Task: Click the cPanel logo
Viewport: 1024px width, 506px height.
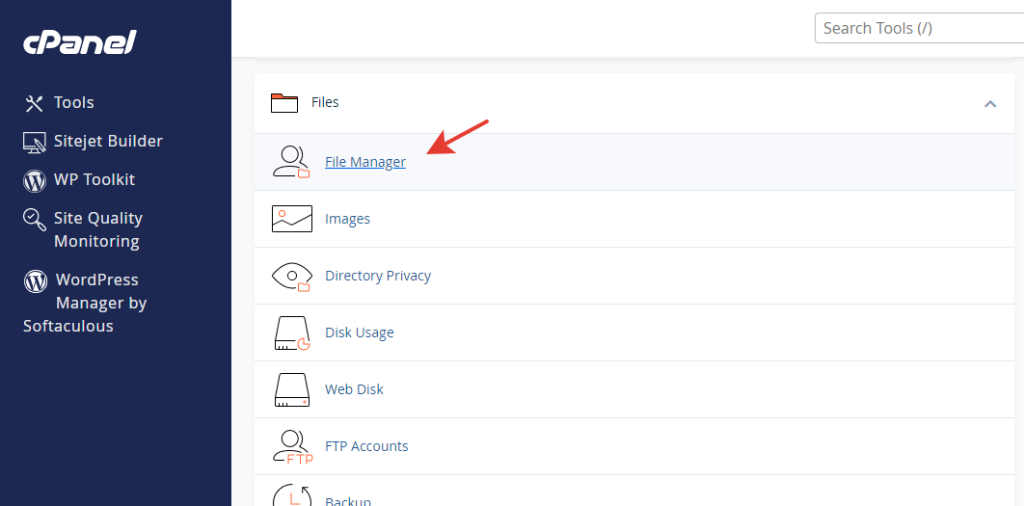Action: [80, 43]
